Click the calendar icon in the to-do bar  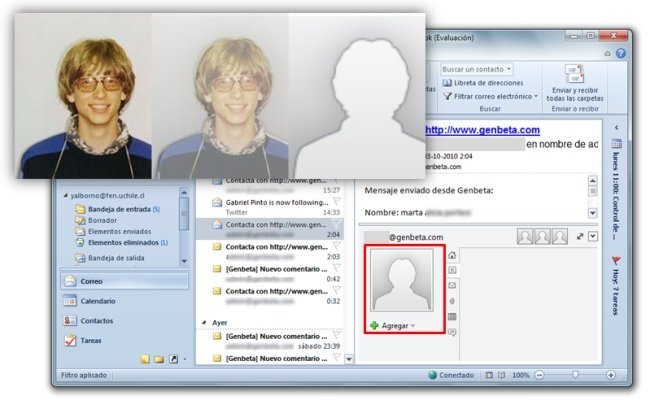pos(616,143)
